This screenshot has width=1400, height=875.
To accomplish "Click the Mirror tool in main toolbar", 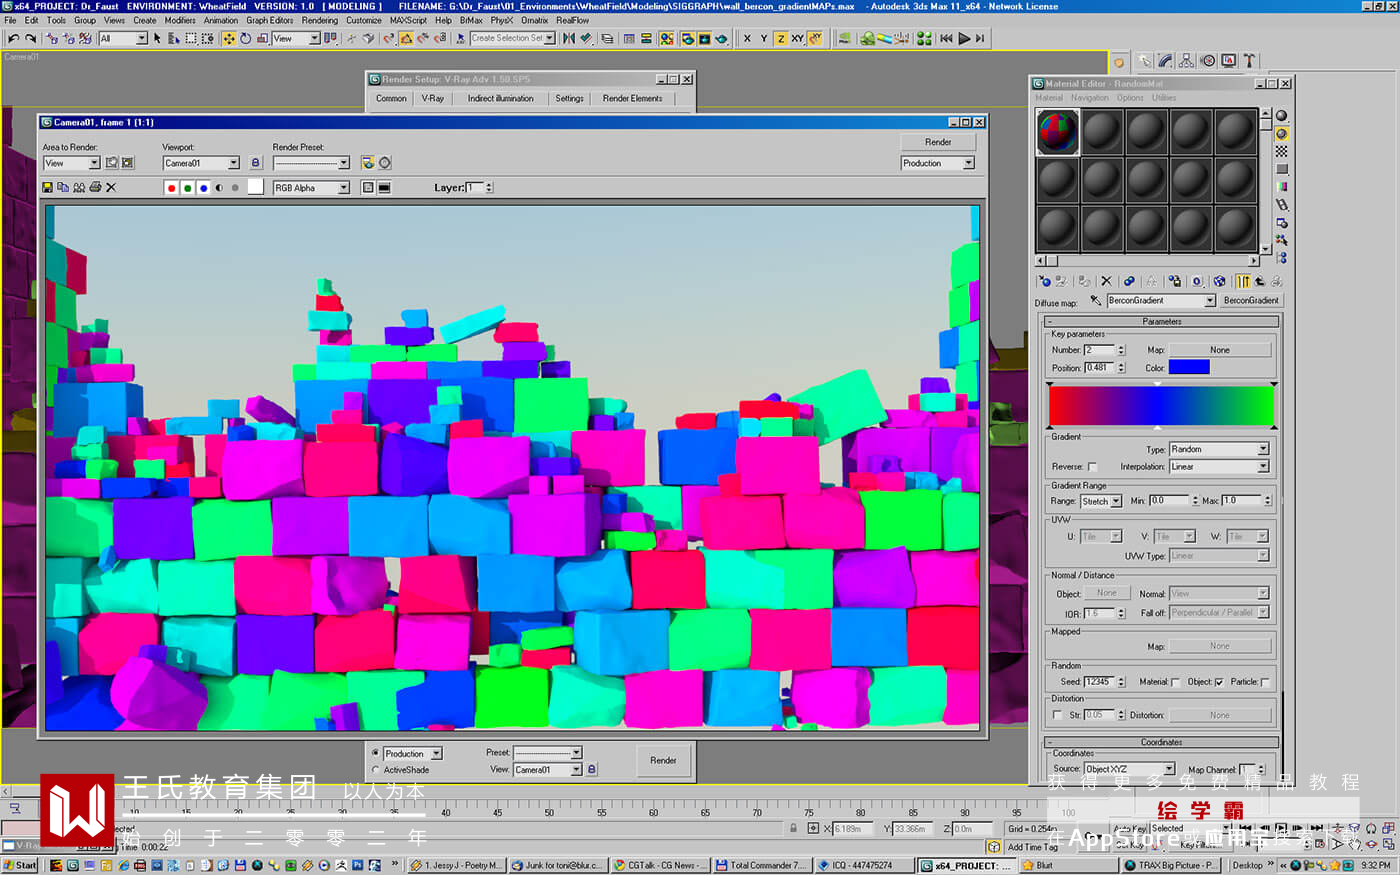I will (569, 38).
